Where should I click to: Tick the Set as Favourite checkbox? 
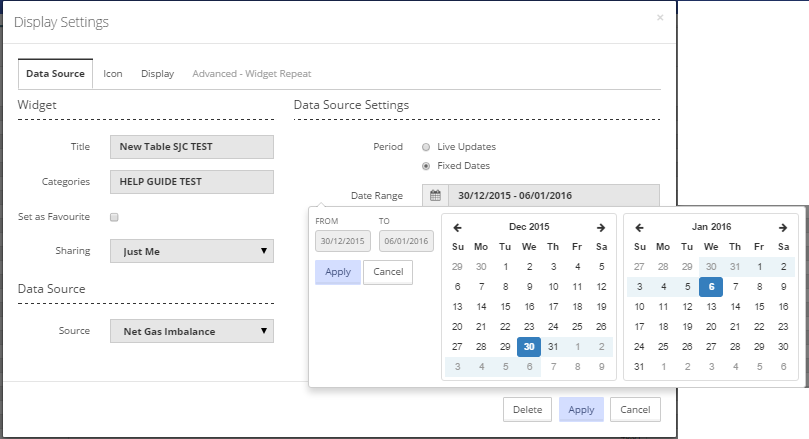coord(114,217)
